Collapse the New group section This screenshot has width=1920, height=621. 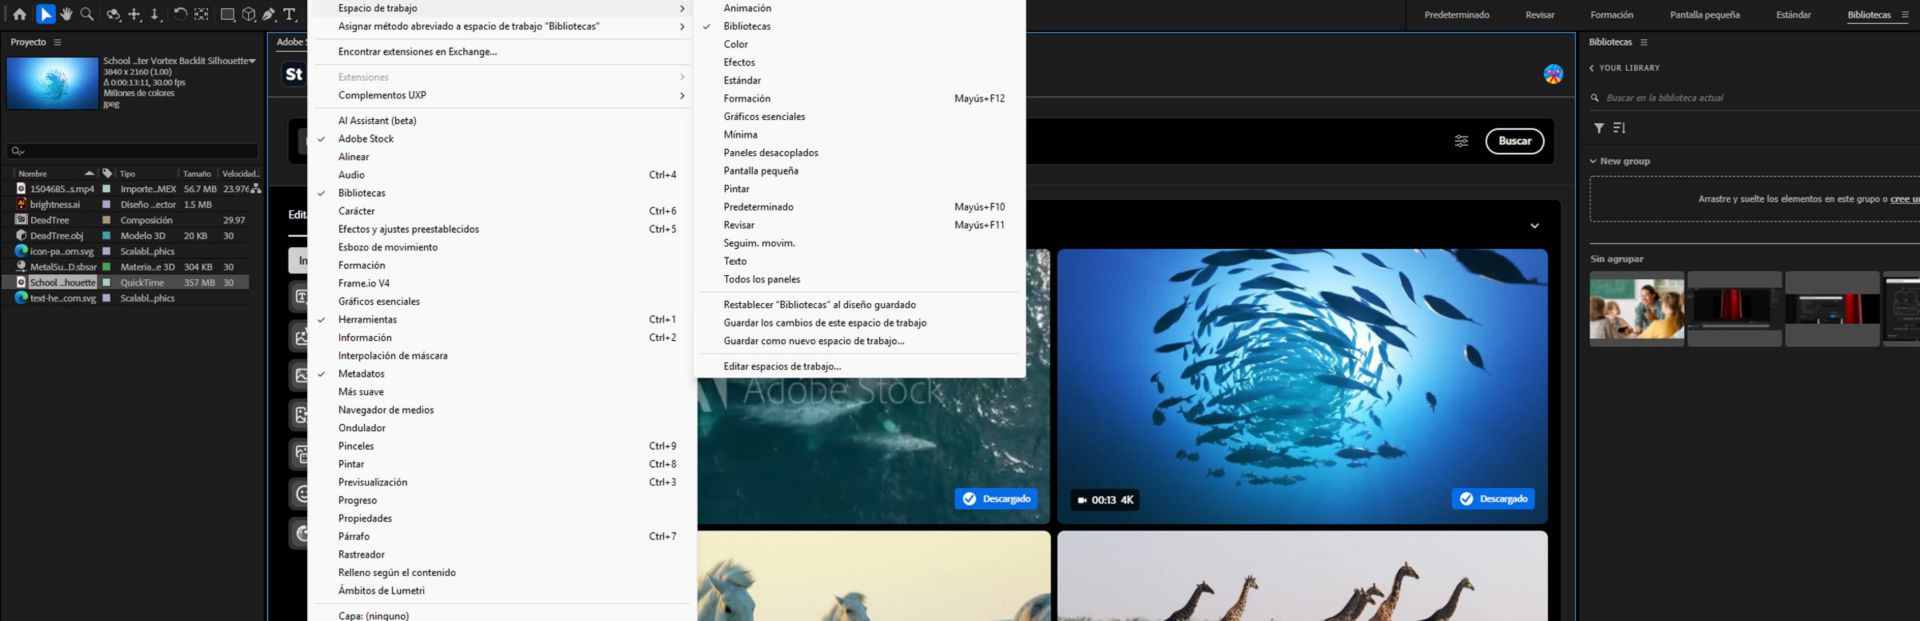1593,161
